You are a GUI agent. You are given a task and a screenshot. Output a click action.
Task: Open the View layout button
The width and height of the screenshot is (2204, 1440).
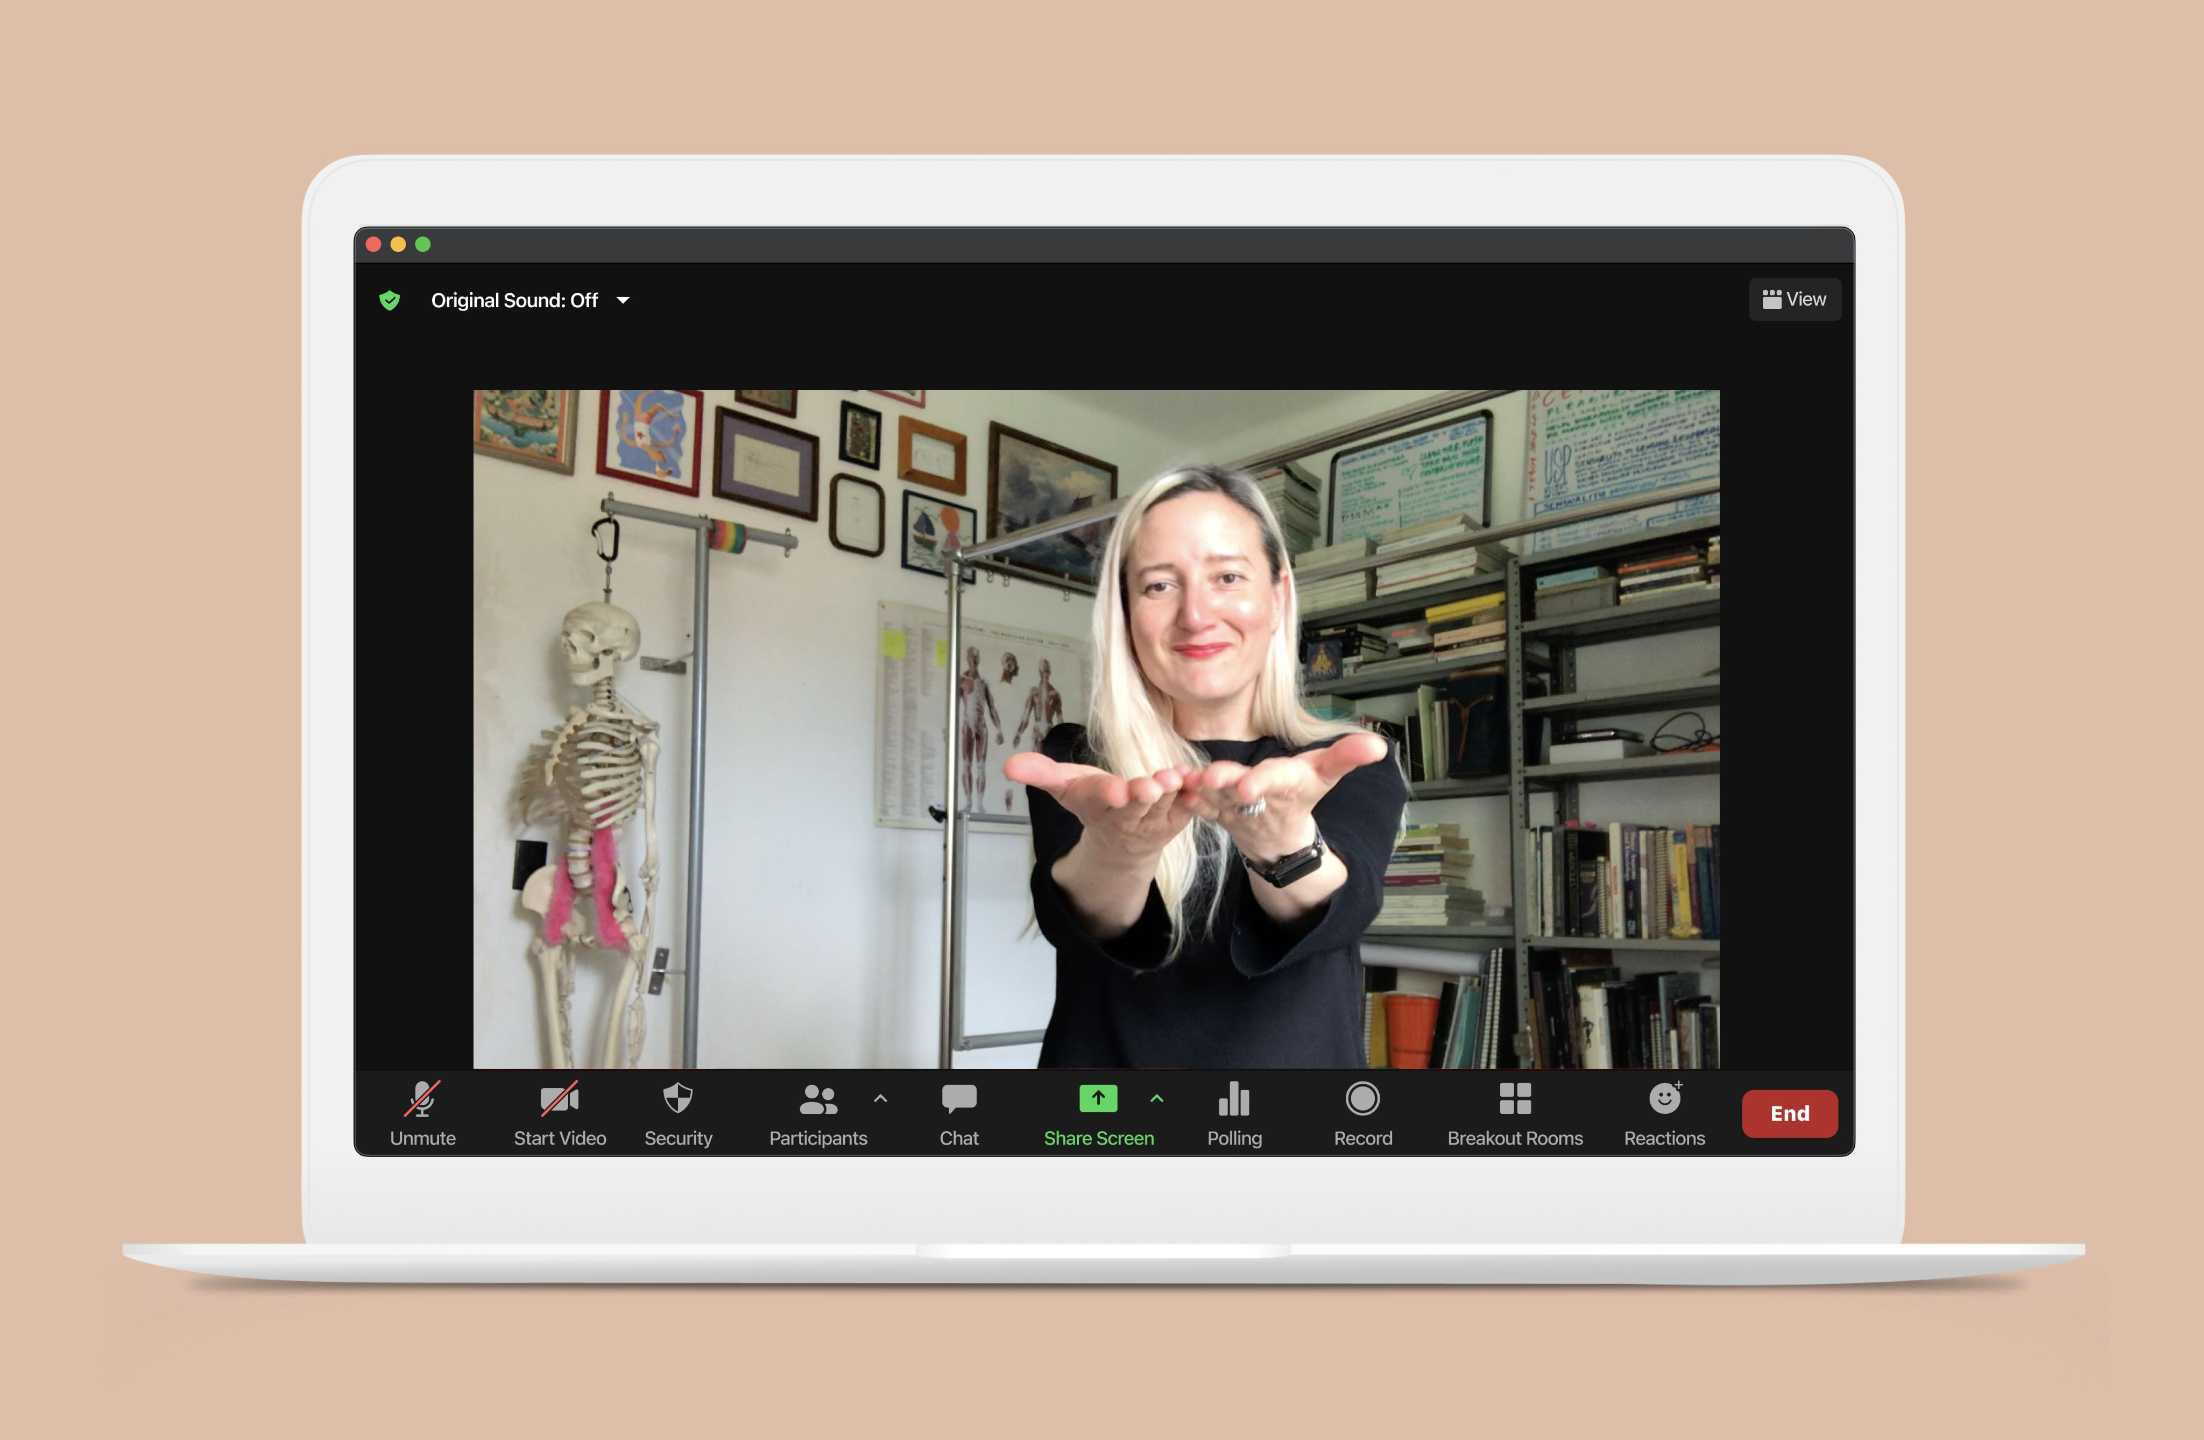1794,299
